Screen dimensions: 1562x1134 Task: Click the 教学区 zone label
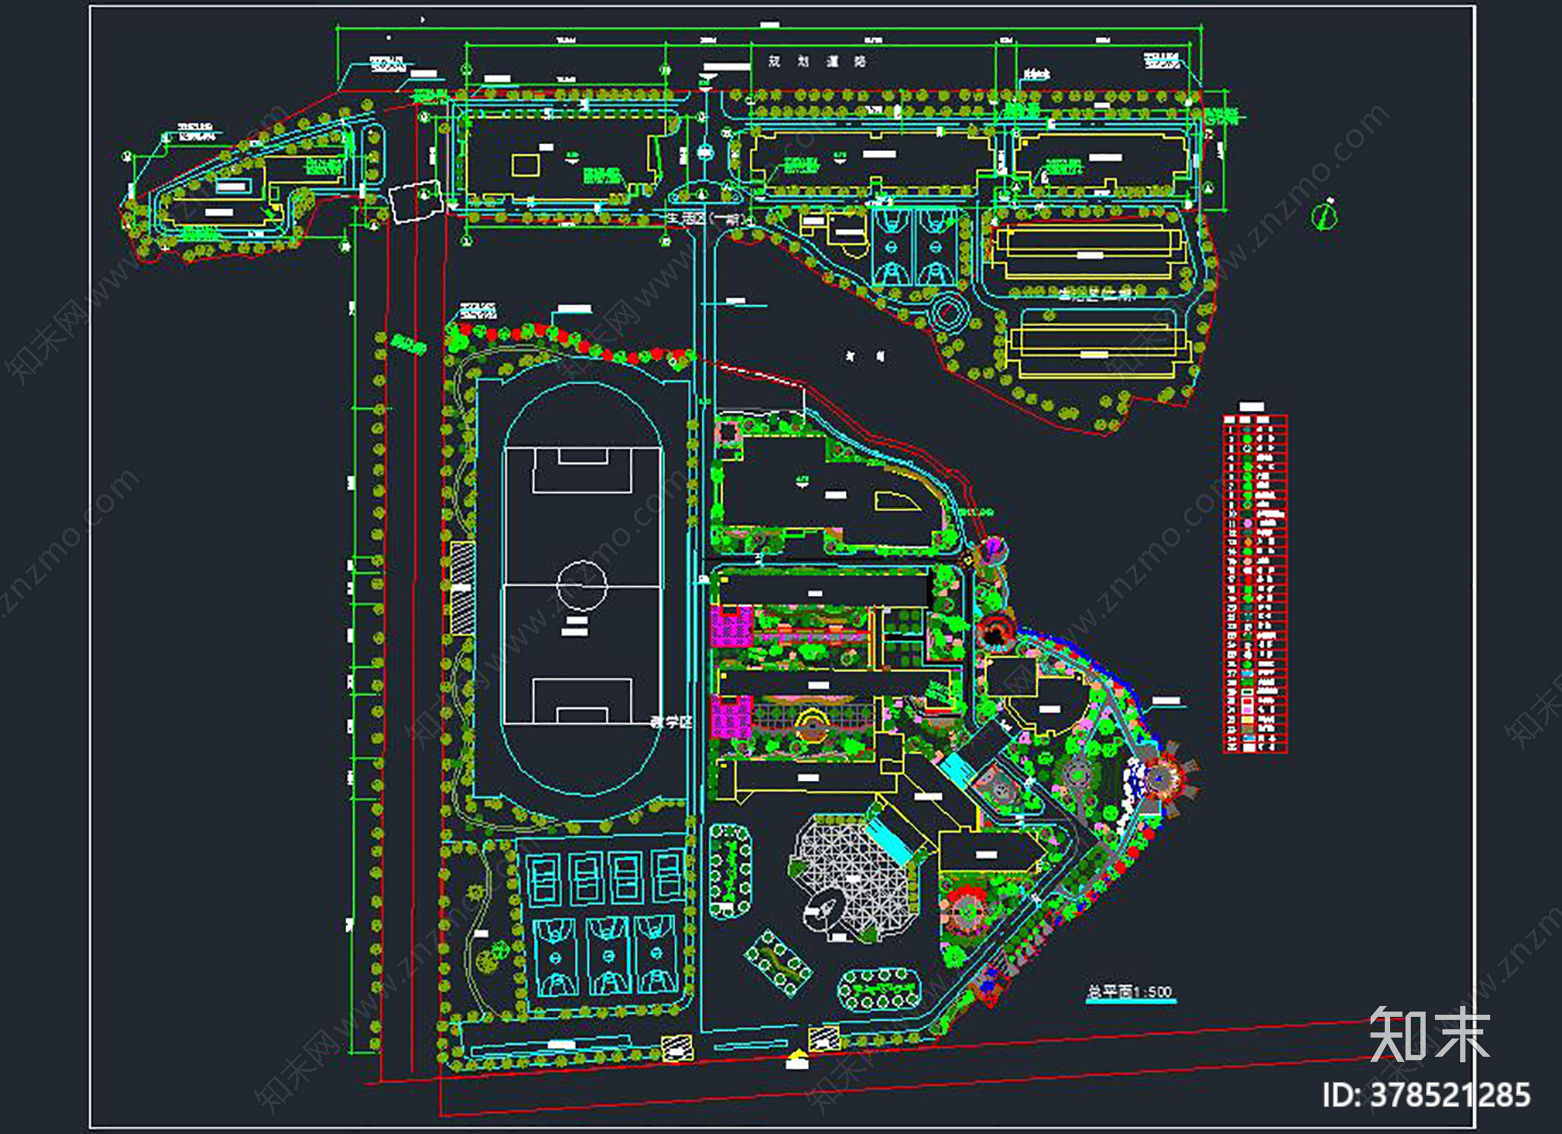(671, 721)
